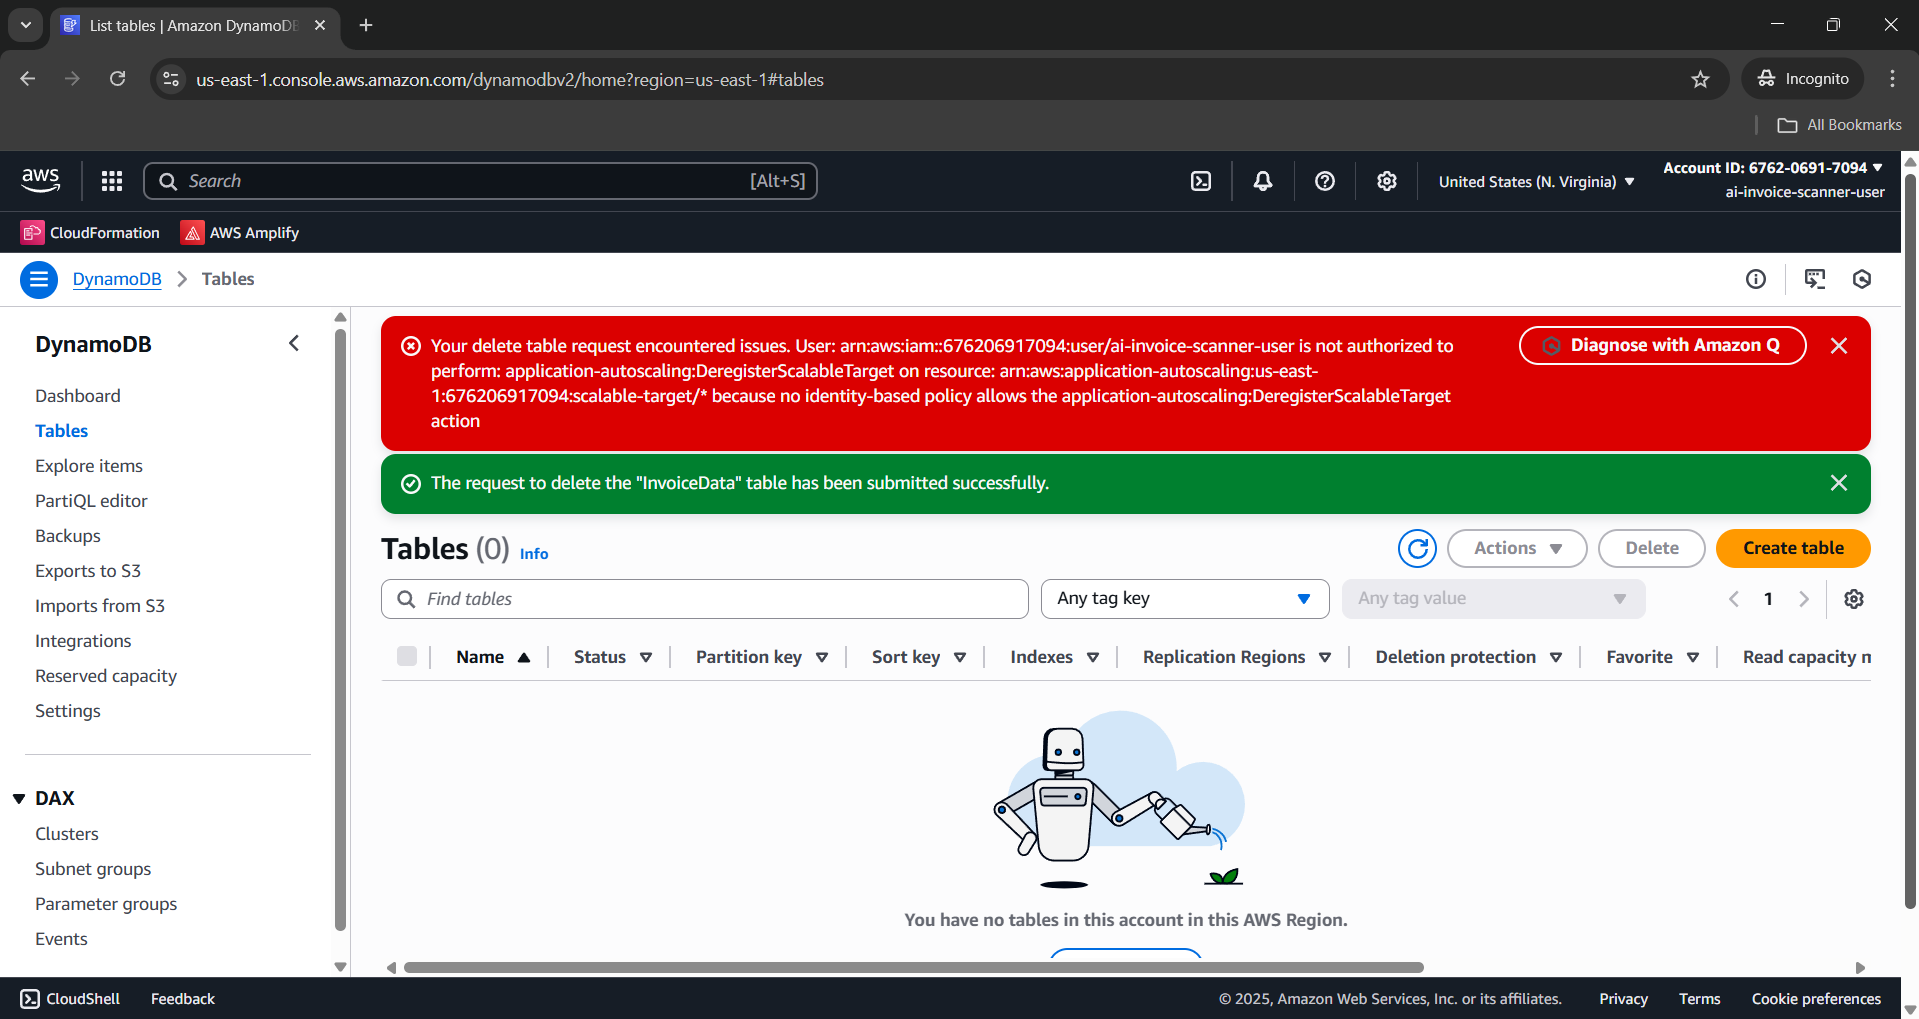Click the AWS Amplify favorites shortcut icon
This screenshot has width=1919, height=1019.
[191, 232]
